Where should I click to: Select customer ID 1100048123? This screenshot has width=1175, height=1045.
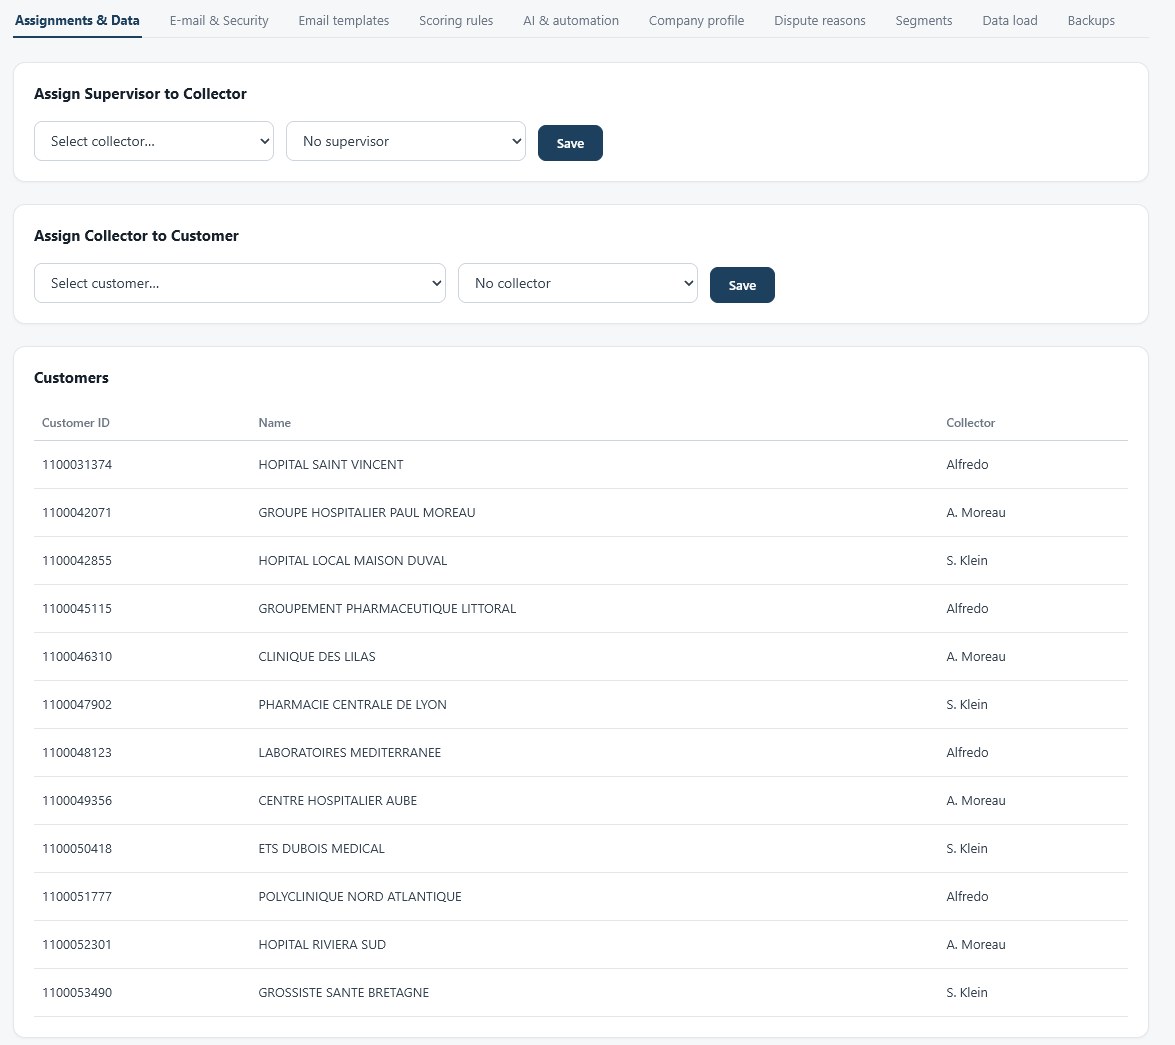[76, 752]
